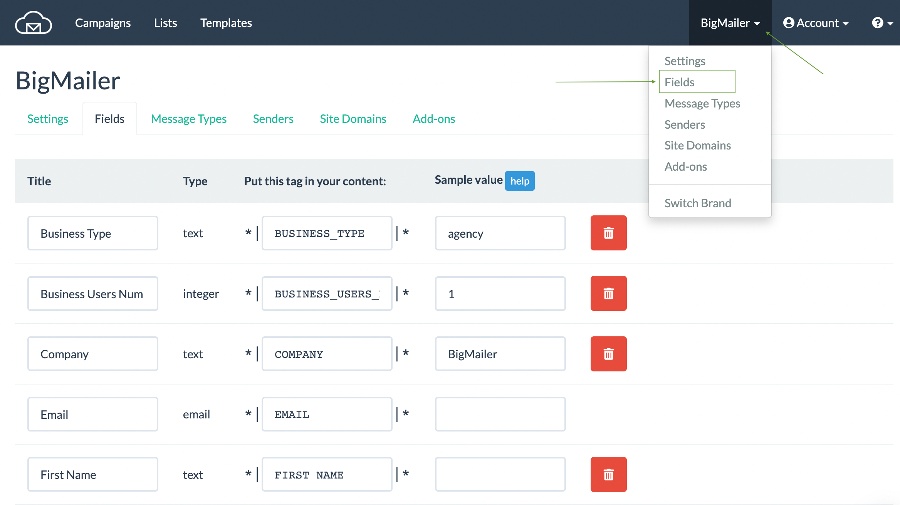Click the blue help button
This screenshot has width=900, height=505.
point(519,181)
